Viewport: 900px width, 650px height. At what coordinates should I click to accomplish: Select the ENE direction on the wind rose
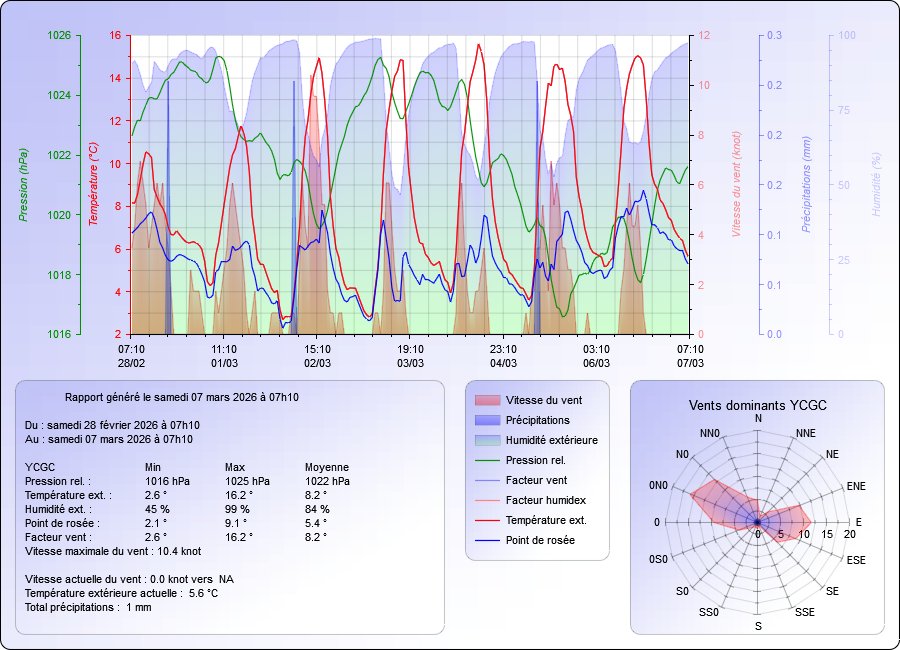pyautogui.click(x=856, y=486)
